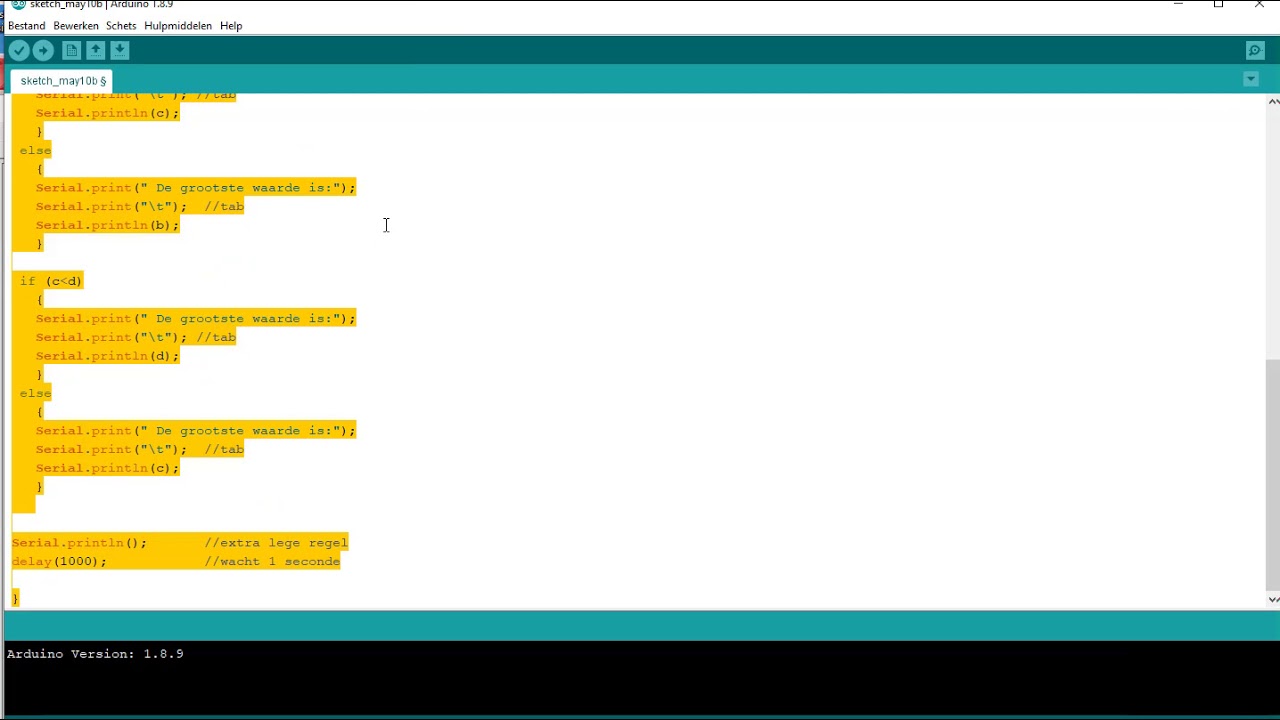Open a sketch with the Open icon
This screenshot has height=720, width=1280.
point(96,50)
